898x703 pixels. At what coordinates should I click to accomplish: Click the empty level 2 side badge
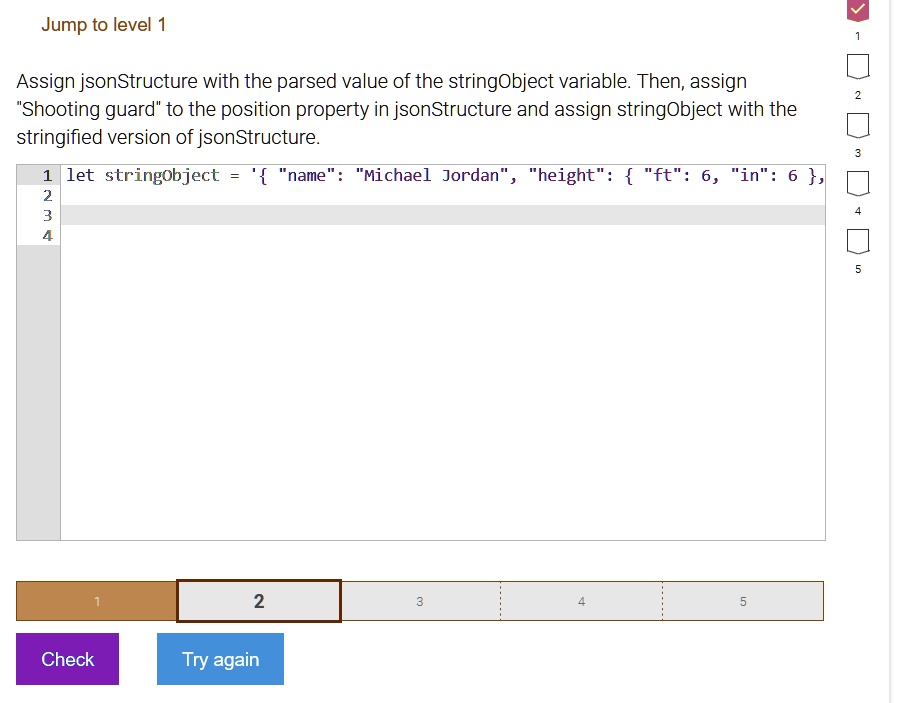858,66
